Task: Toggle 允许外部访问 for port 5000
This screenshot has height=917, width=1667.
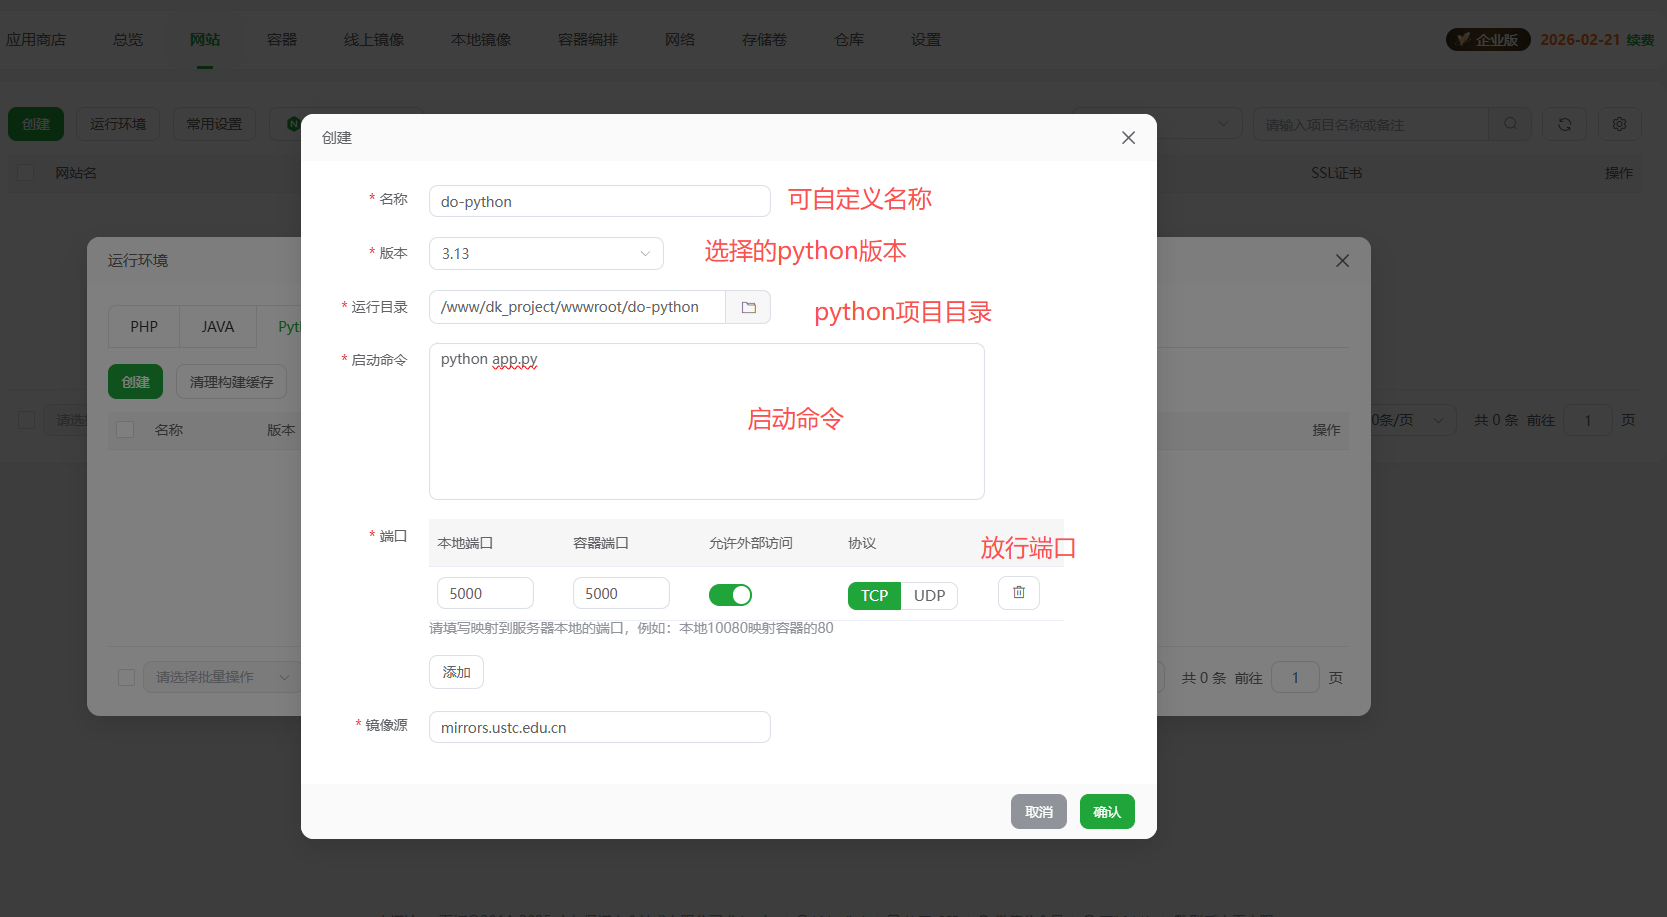Action: point(730,594)
